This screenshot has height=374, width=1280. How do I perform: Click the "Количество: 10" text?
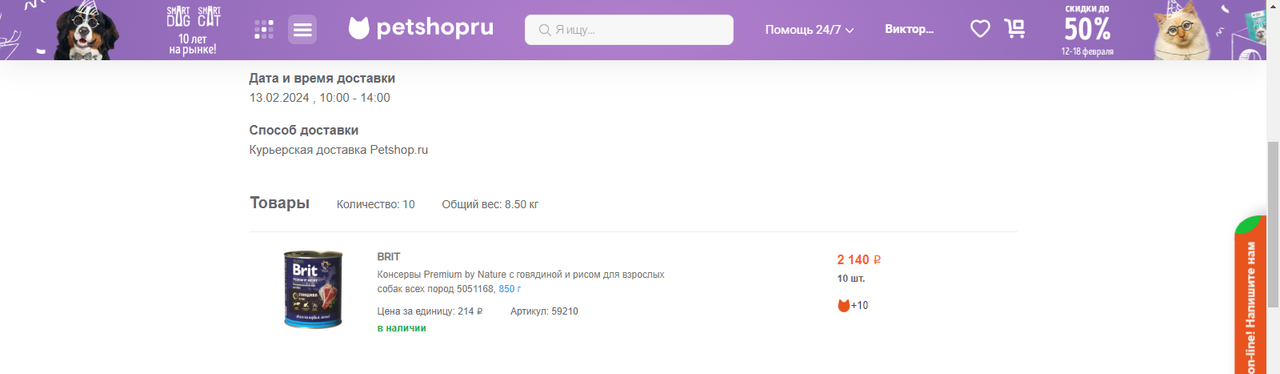pyautogui.click(x=376, y=204)
